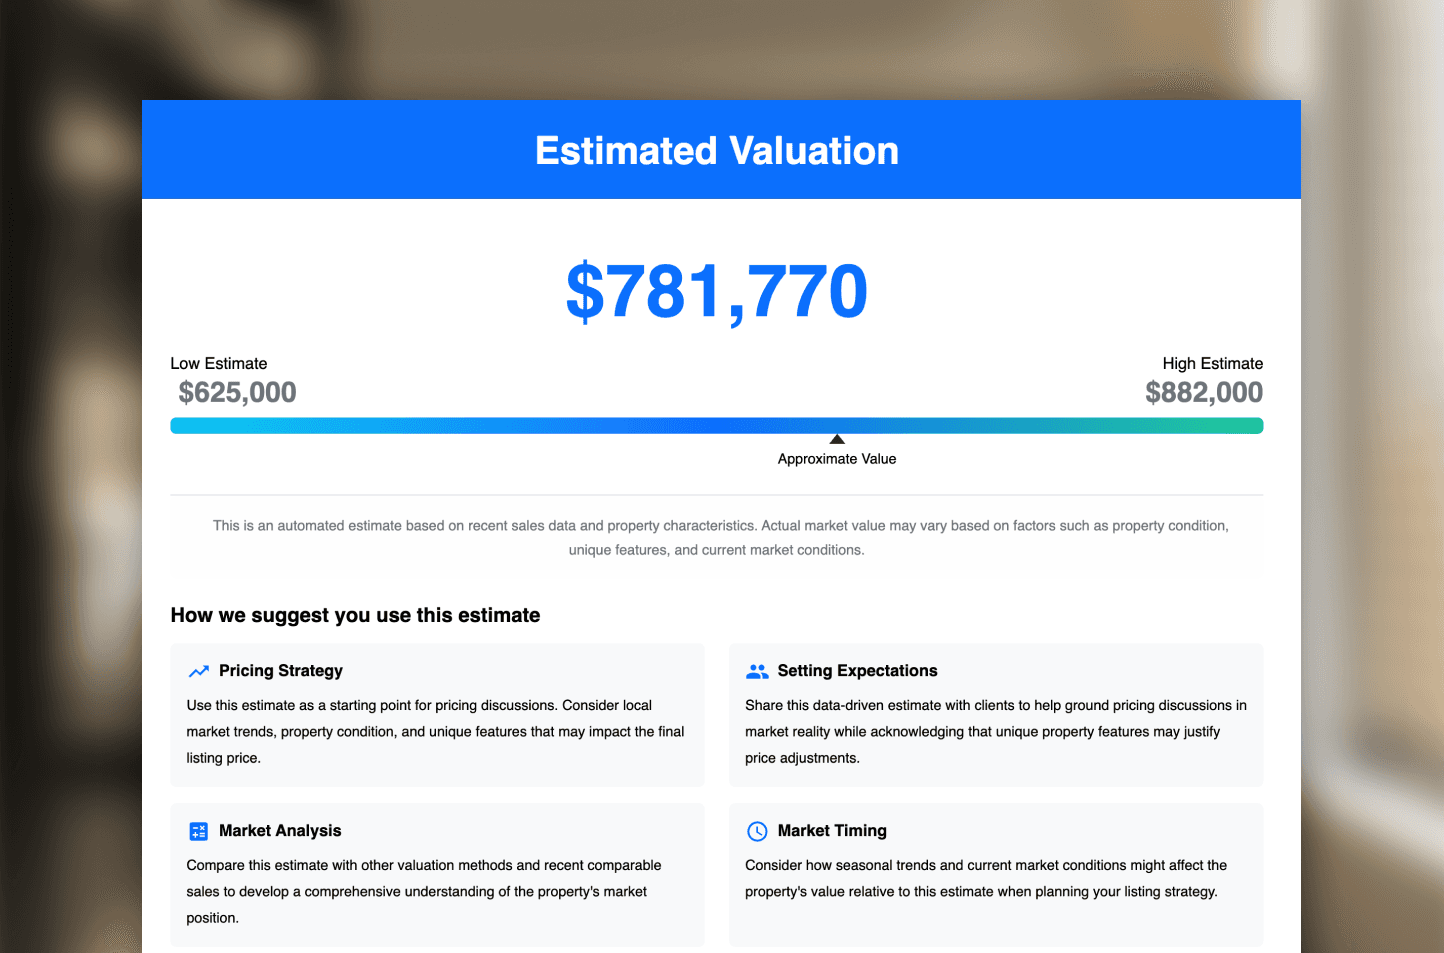Select the Pricing Strategy heading

281,671
